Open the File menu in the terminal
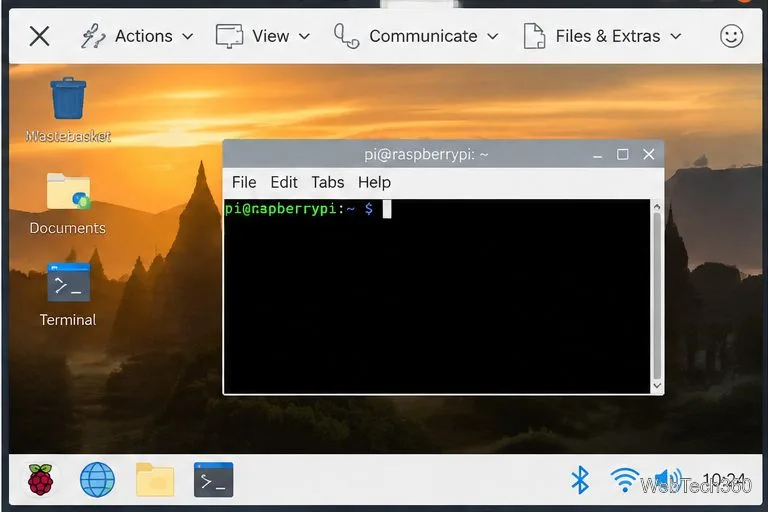 244,182
